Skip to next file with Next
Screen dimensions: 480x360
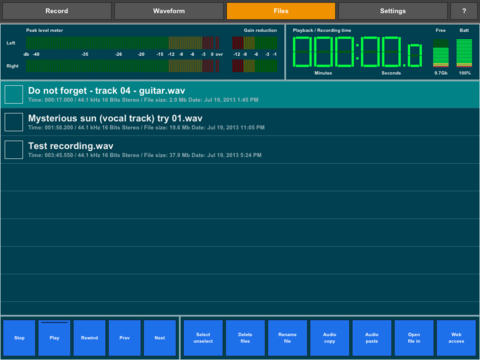(x=160, y=338)
